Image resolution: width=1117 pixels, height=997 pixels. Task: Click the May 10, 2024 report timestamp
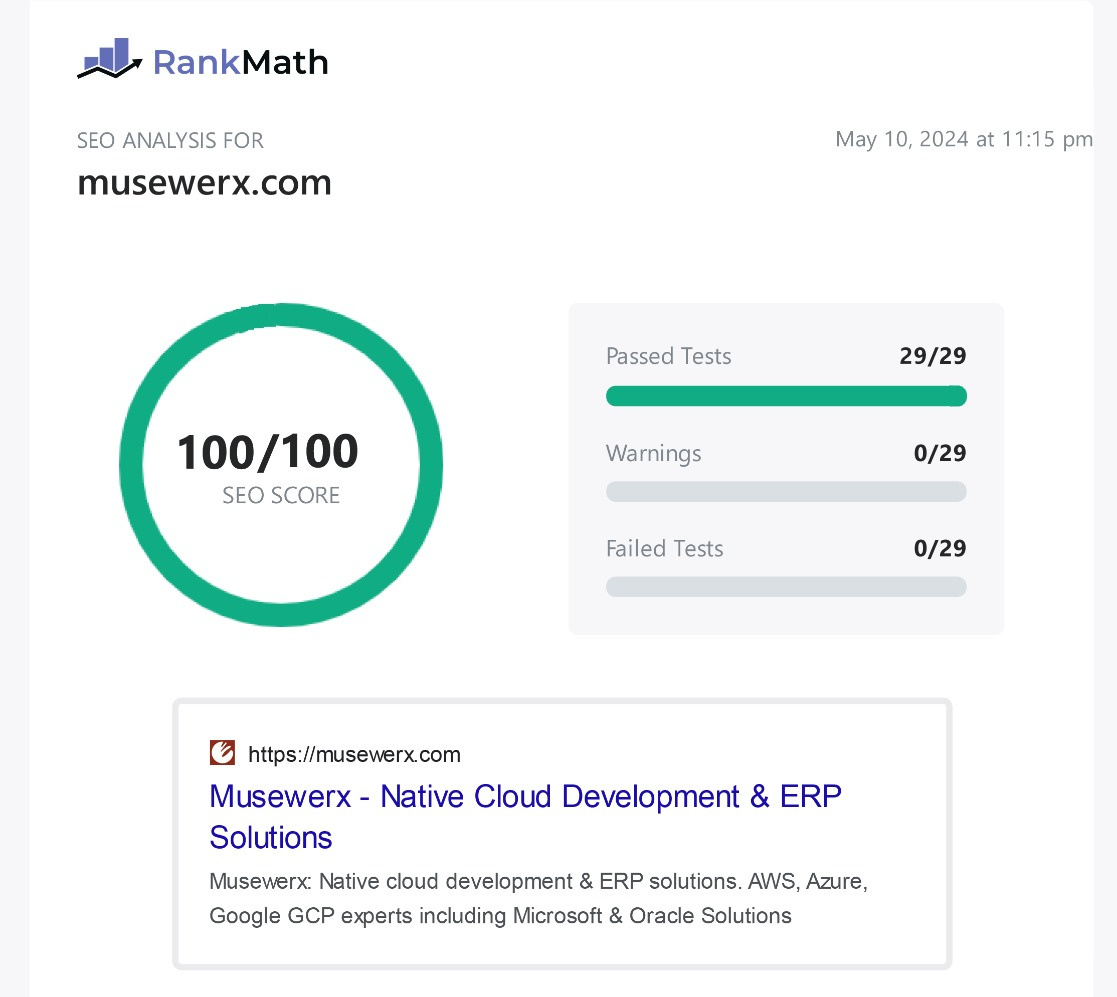(963, 139)
